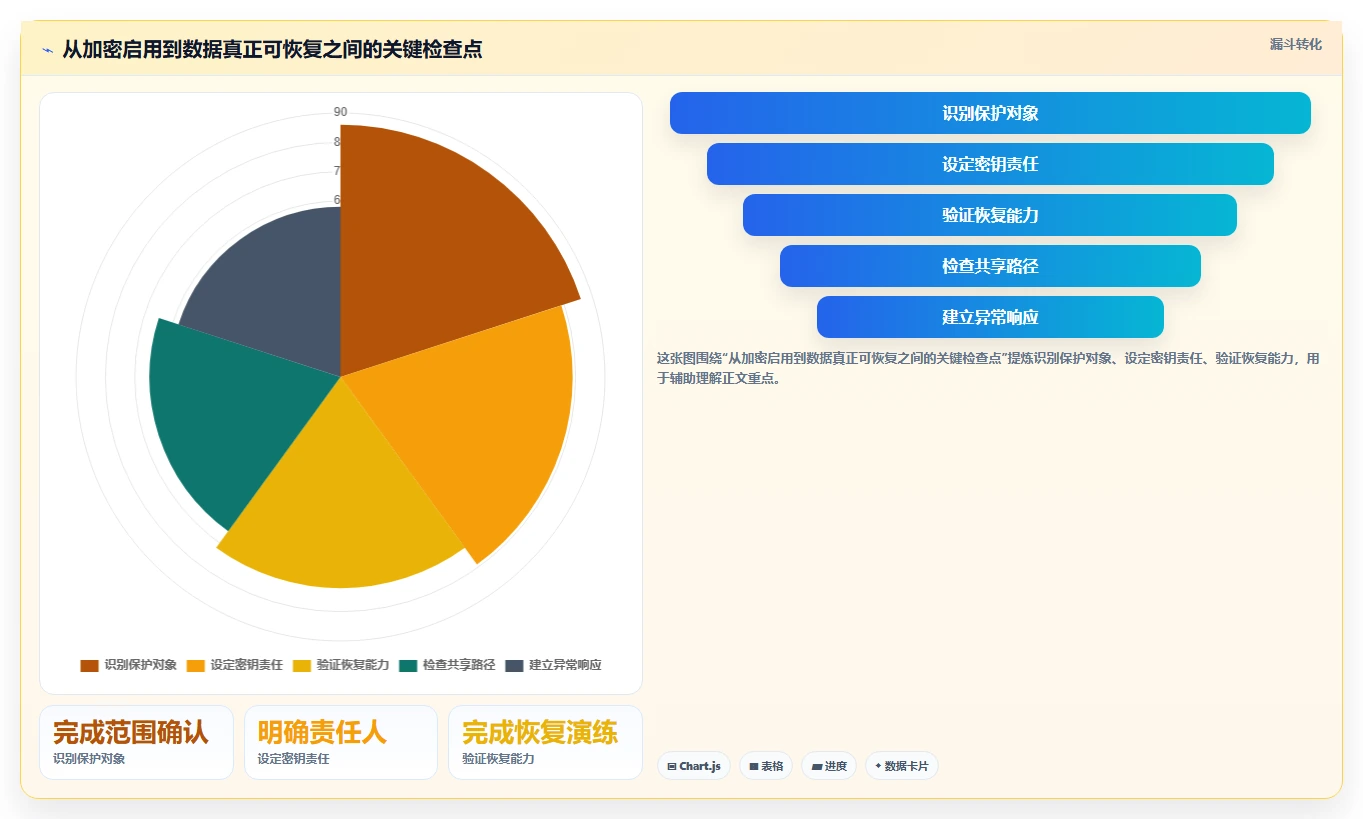Viewport: 1363px width, 819px height.
Task: Toggle 检查共享路径 legend swatch
Action: pos(407,665)
